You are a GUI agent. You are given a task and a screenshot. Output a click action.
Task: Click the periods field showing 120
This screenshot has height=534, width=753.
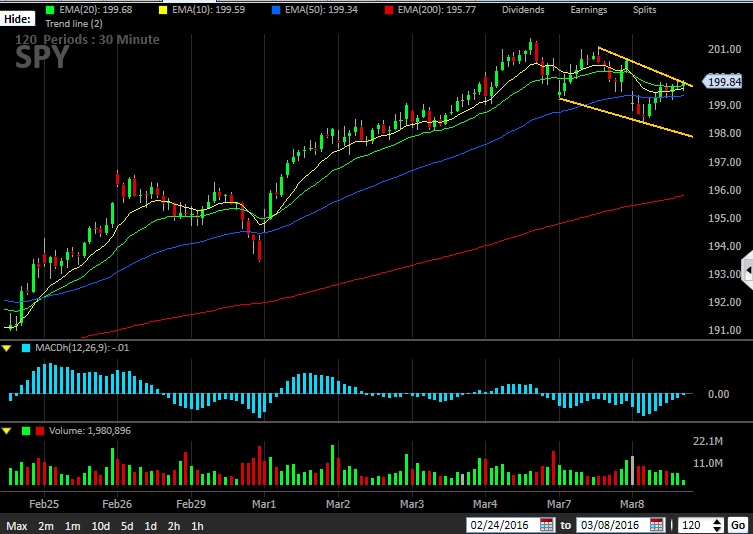[x=693, y=525]
